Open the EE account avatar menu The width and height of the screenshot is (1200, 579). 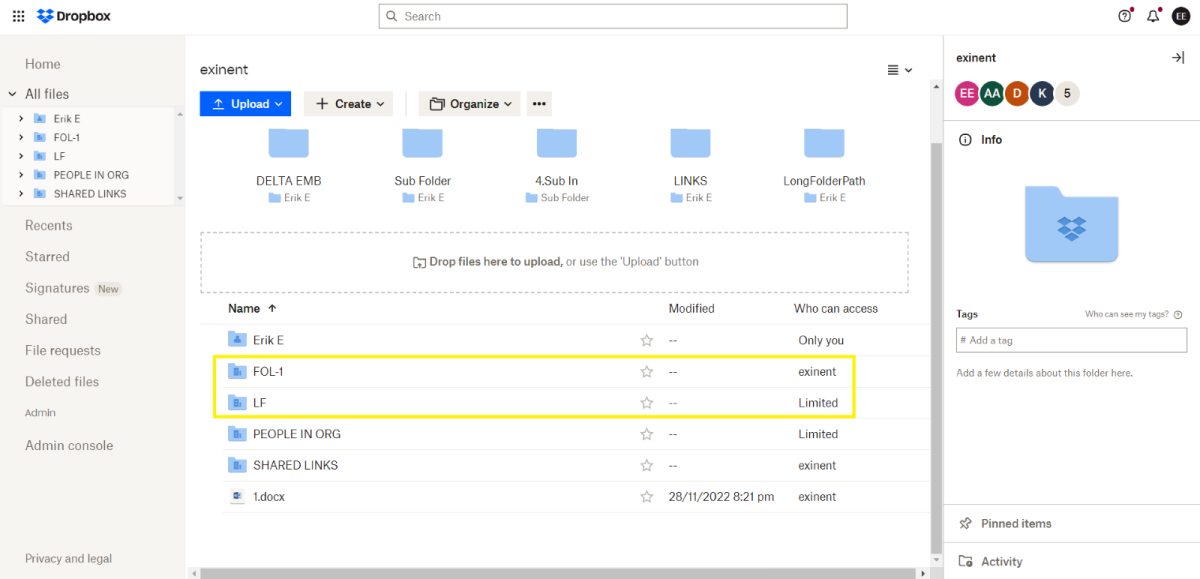click(1181, 15)
